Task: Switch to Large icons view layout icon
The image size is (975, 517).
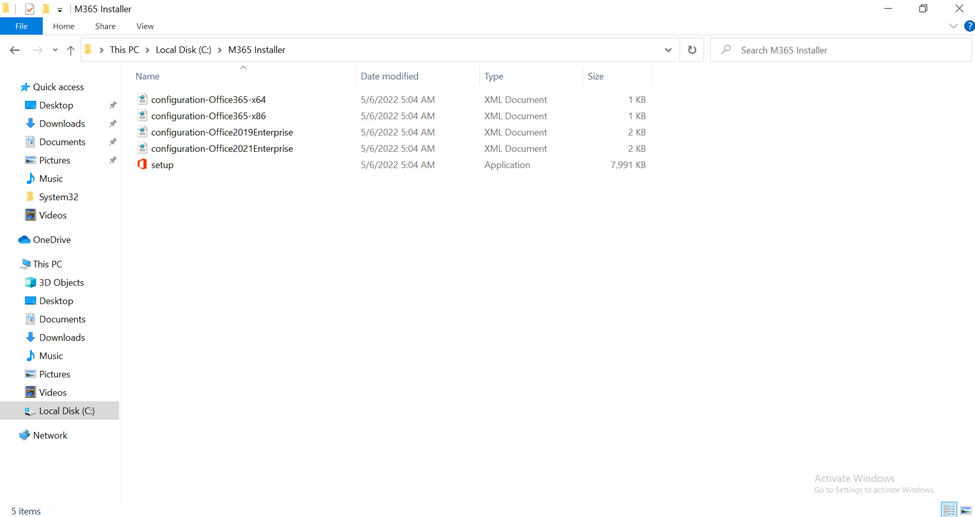Action: [966, 510]
